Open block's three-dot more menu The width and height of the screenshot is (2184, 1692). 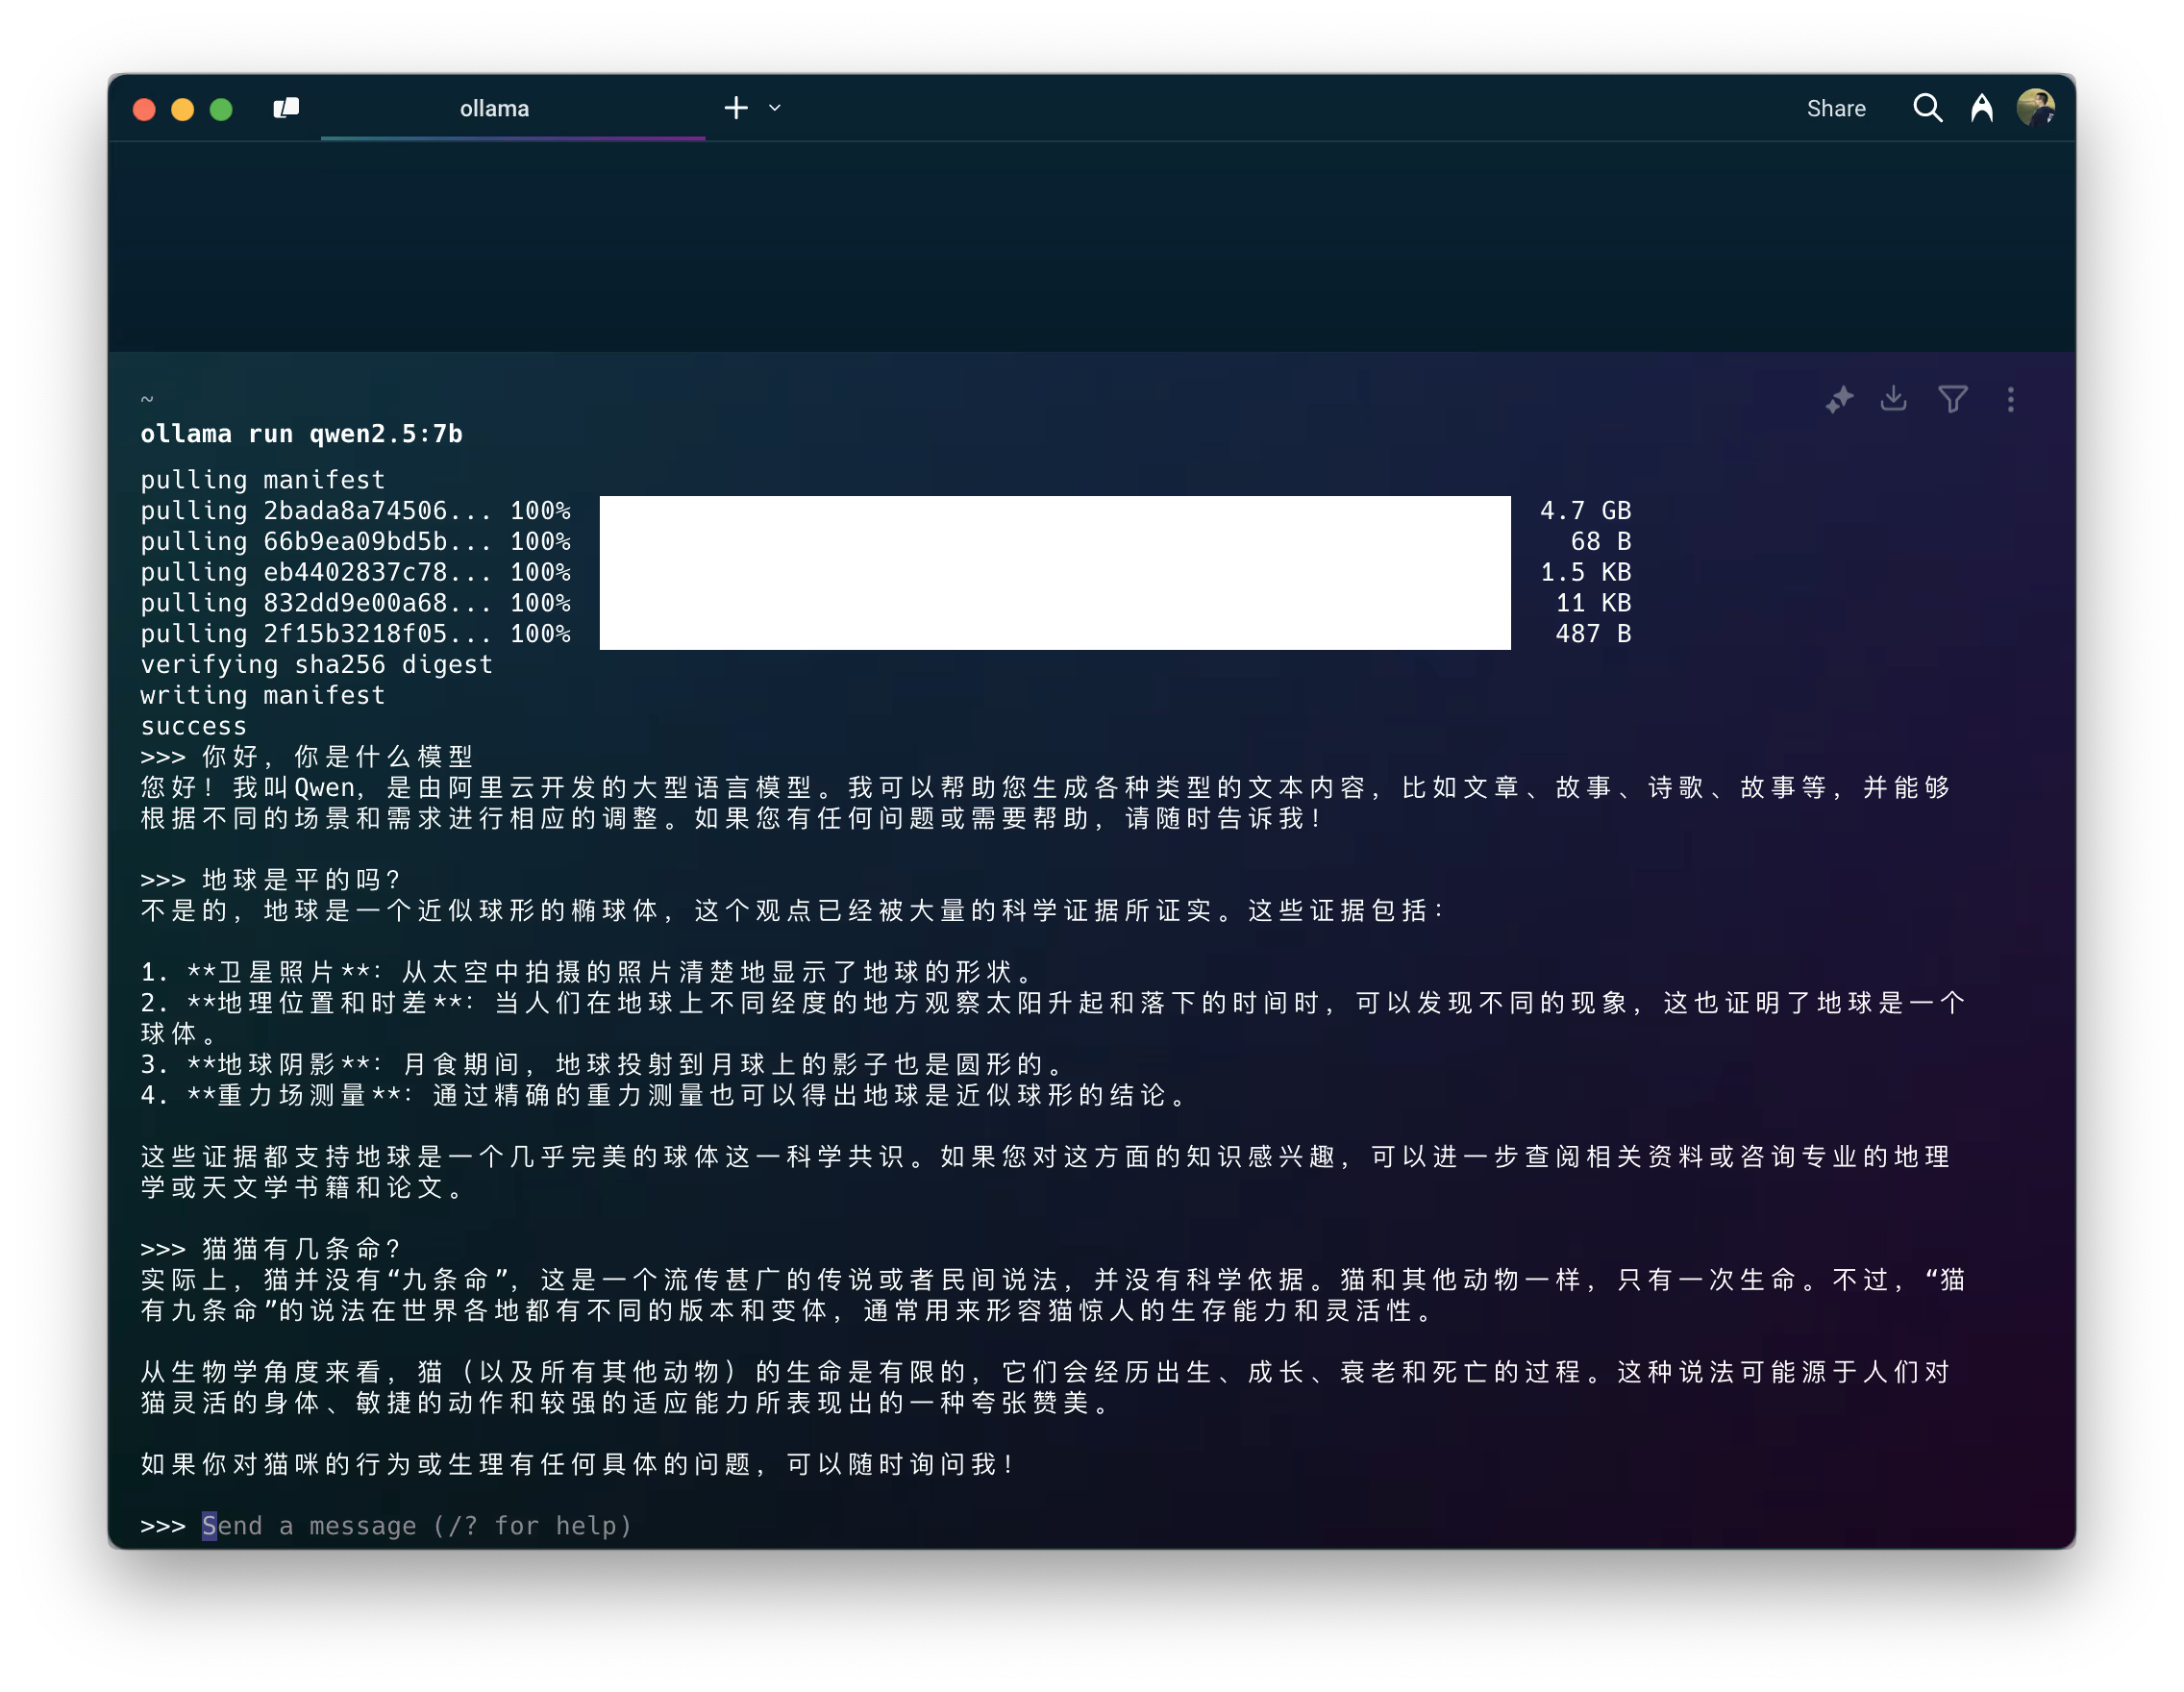coord(2011,400)
